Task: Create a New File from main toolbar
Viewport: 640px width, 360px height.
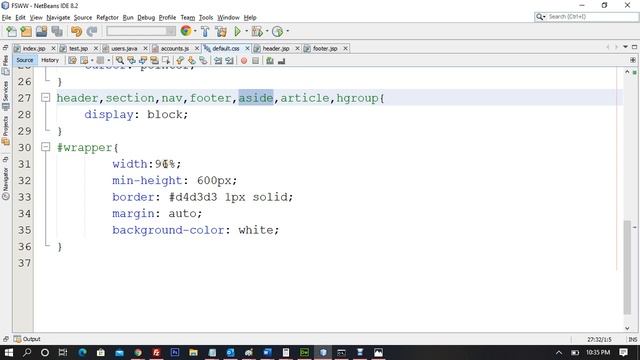Action: click(x=11, y=31)
